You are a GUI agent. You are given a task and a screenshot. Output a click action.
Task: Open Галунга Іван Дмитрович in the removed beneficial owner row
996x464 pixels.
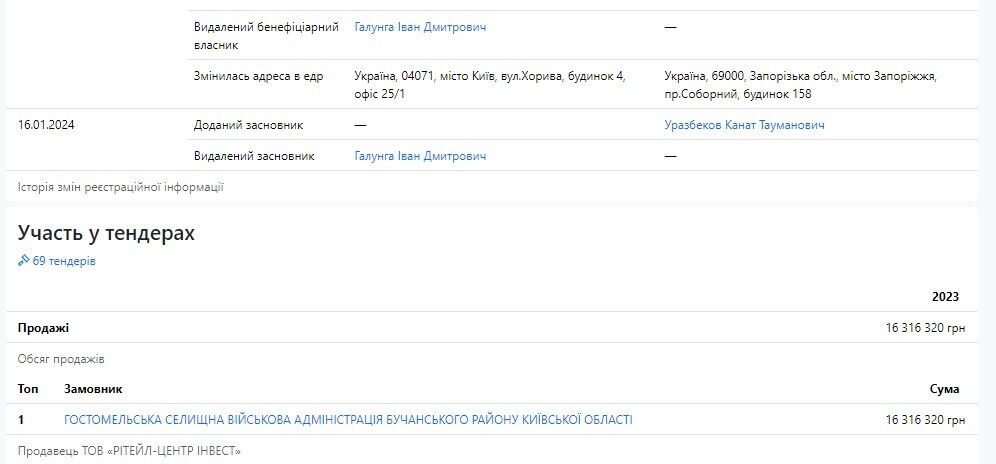(420, 27)
